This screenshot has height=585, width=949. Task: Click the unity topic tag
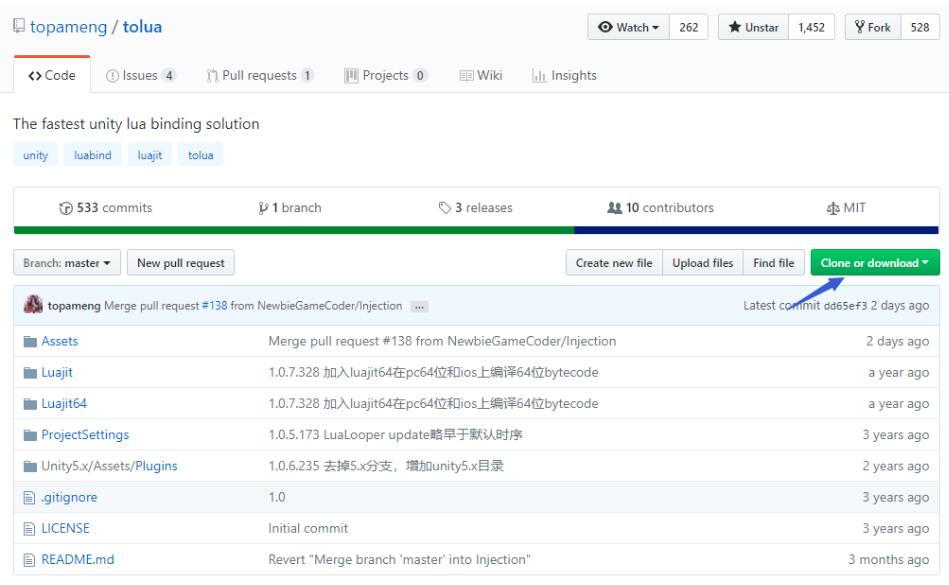[35, 155]
